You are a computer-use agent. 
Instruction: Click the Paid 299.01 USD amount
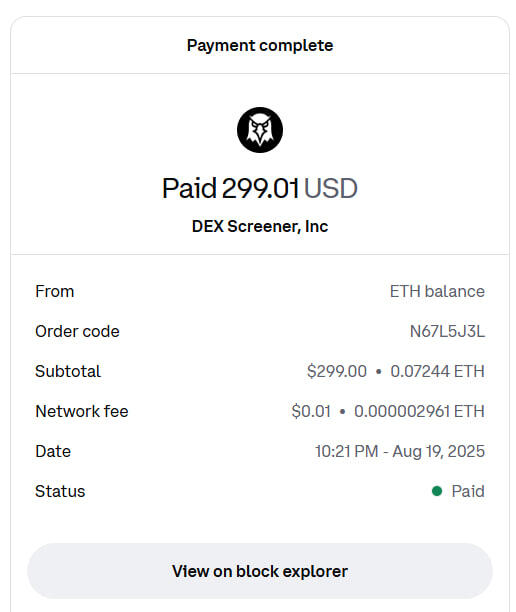pos(260,188)
